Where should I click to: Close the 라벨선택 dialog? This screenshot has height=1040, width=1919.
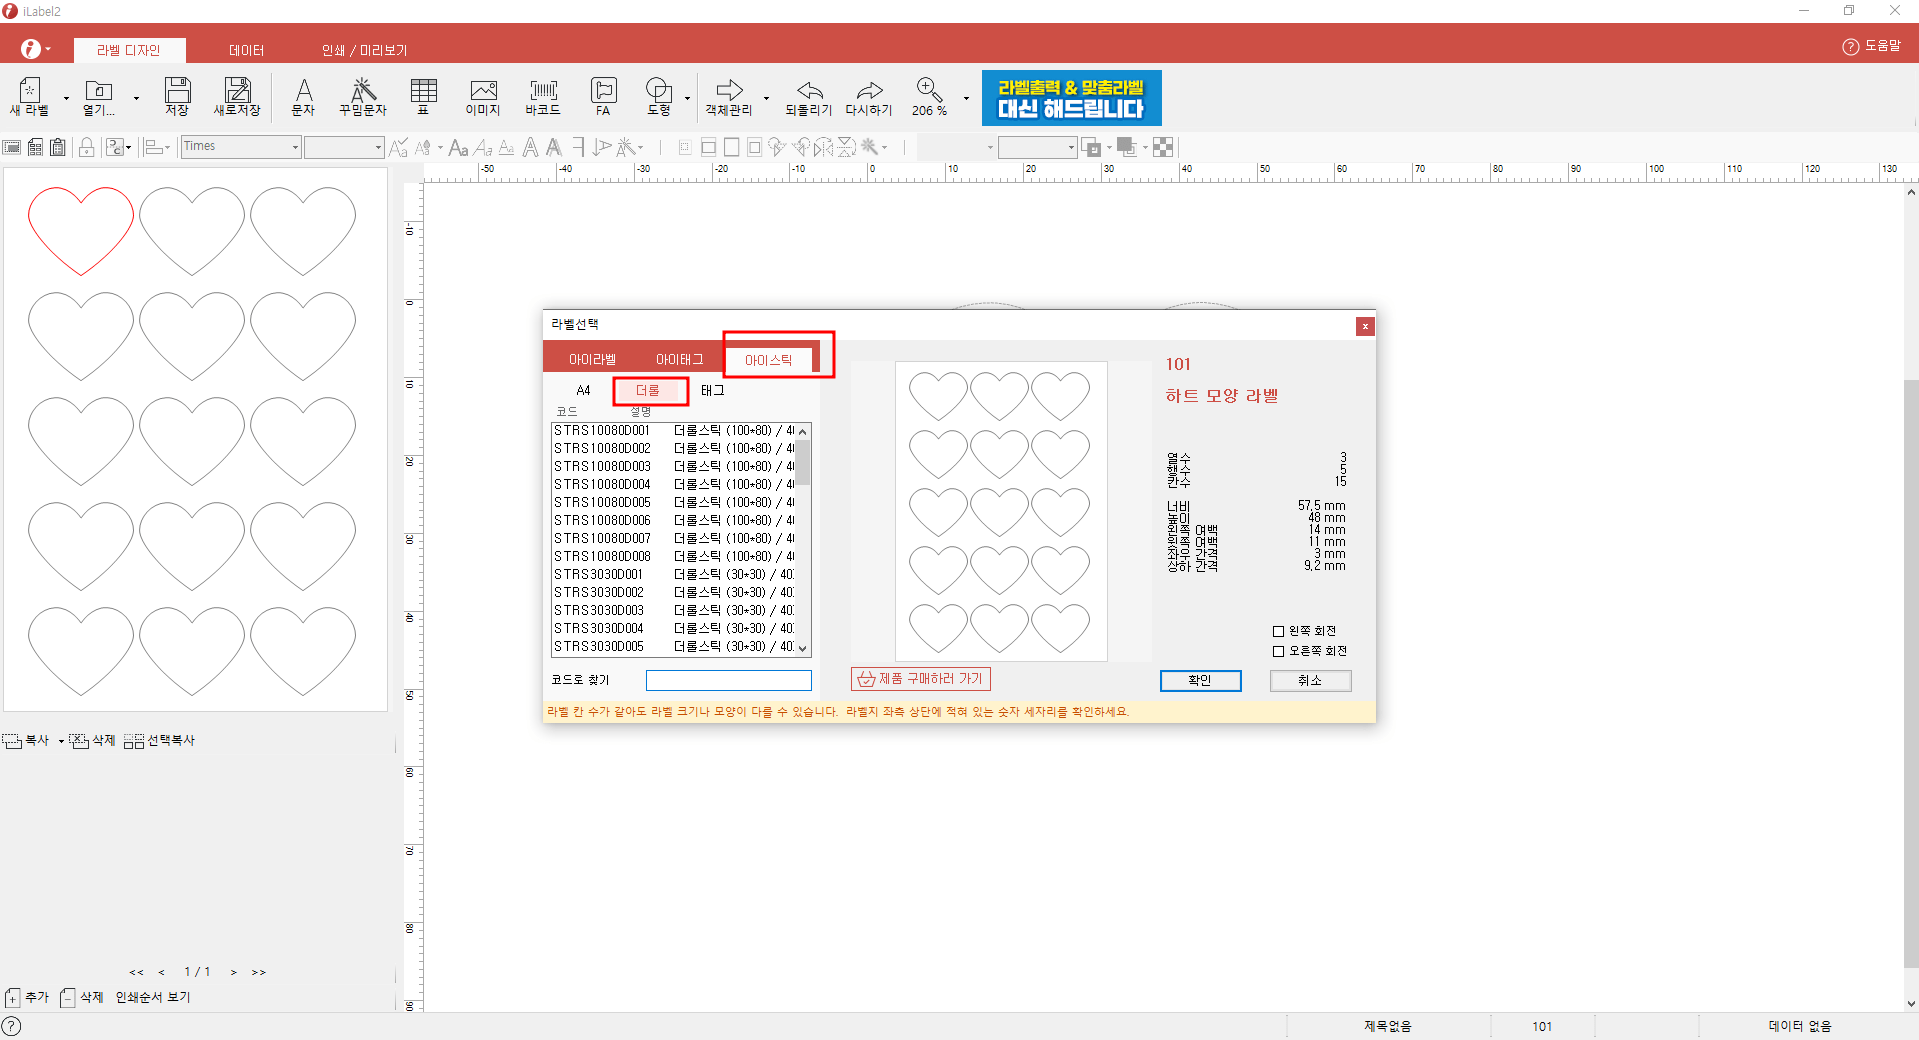coord(1365,326)
